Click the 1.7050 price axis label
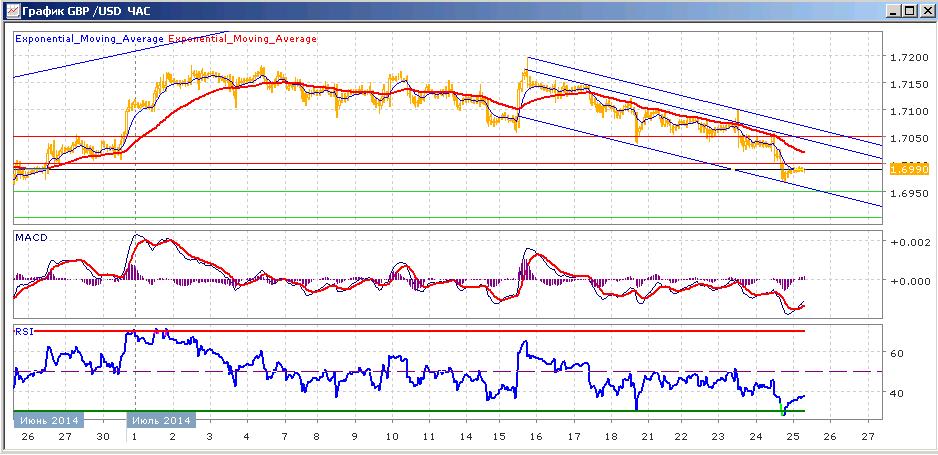The height and width of the screenshot is (455, 938). click(910, 138)
